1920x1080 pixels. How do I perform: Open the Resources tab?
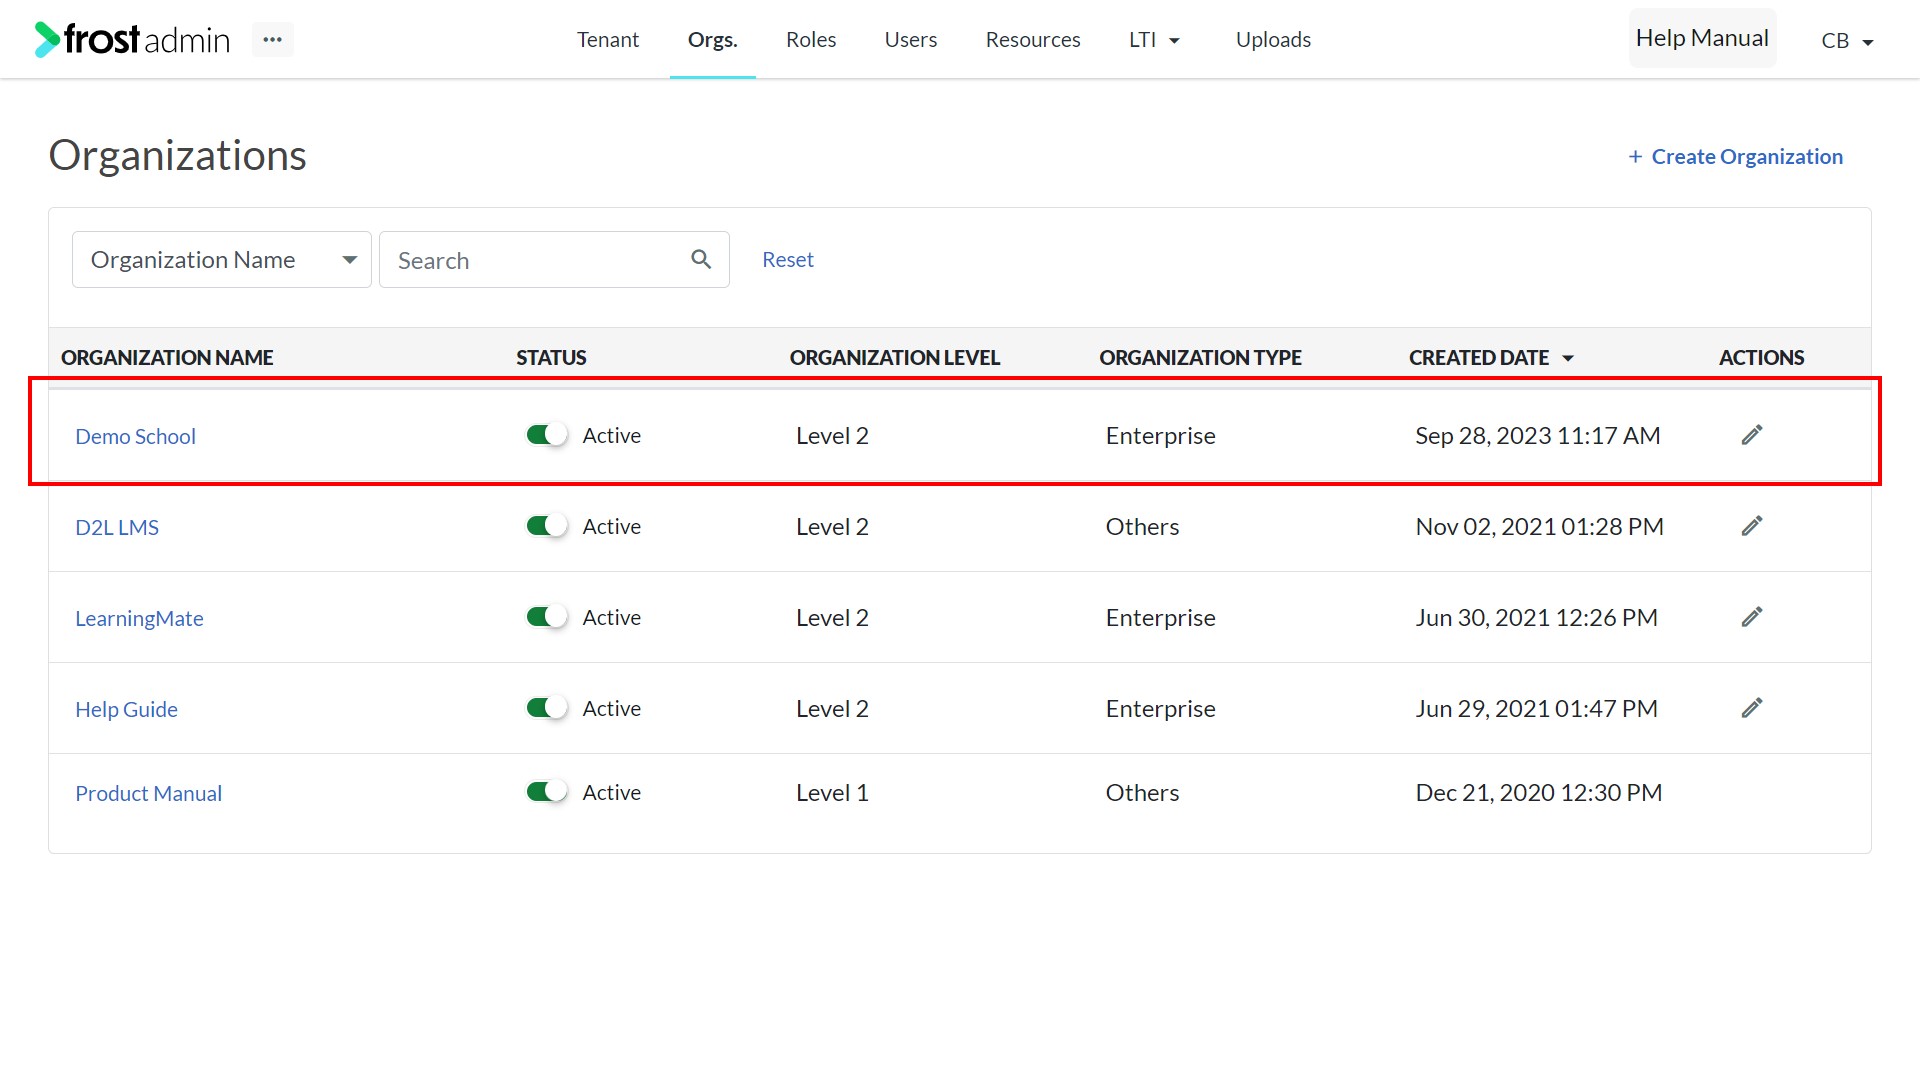(1033, 40)
